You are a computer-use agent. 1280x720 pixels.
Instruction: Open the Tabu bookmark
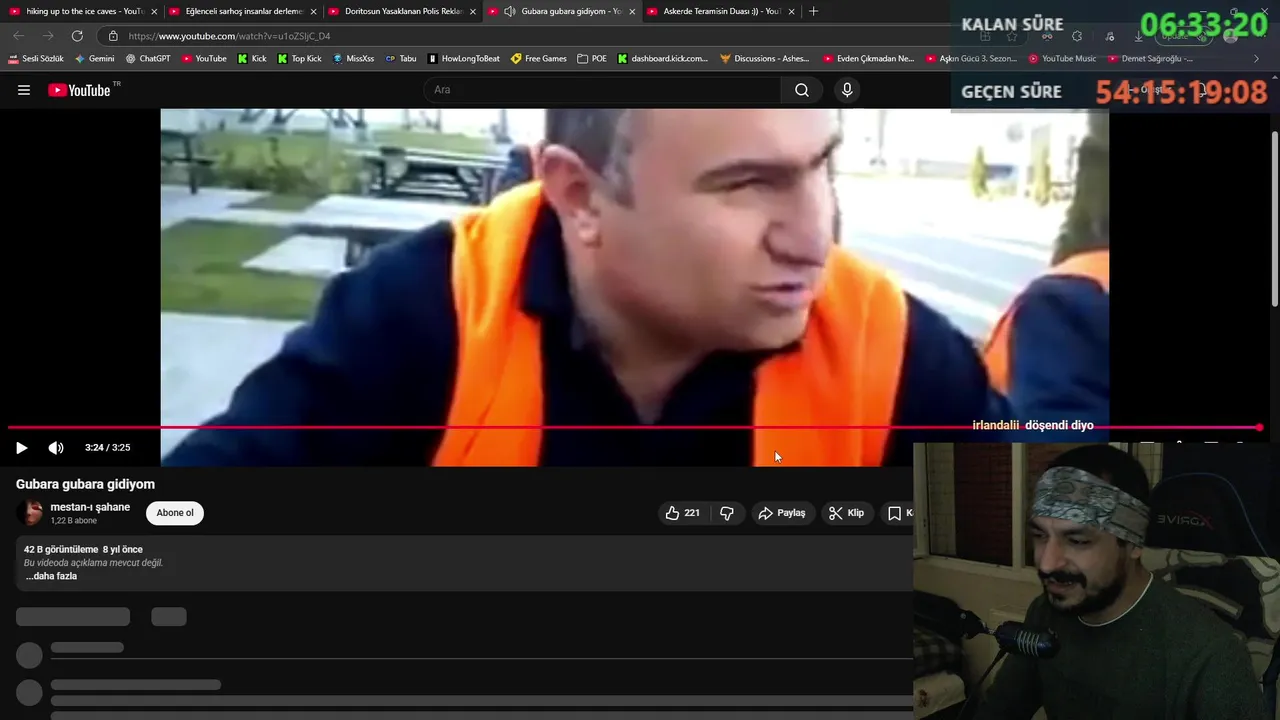(401, 59)
